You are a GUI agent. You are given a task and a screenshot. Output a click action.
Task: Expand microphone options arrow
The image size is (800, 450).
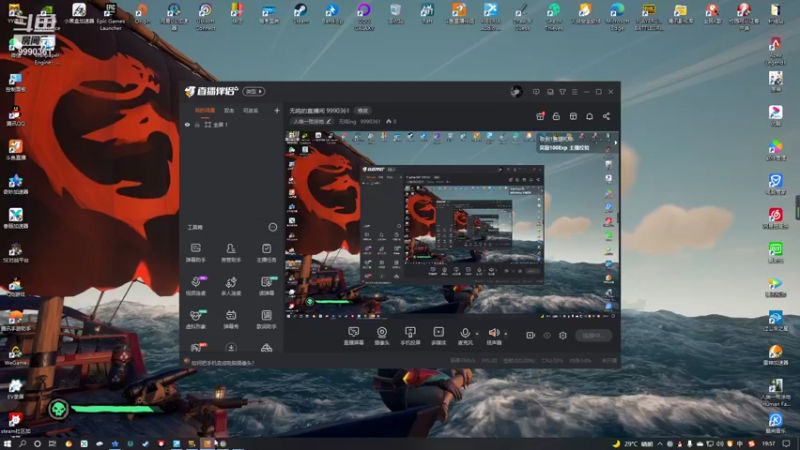tap(477, 334)
